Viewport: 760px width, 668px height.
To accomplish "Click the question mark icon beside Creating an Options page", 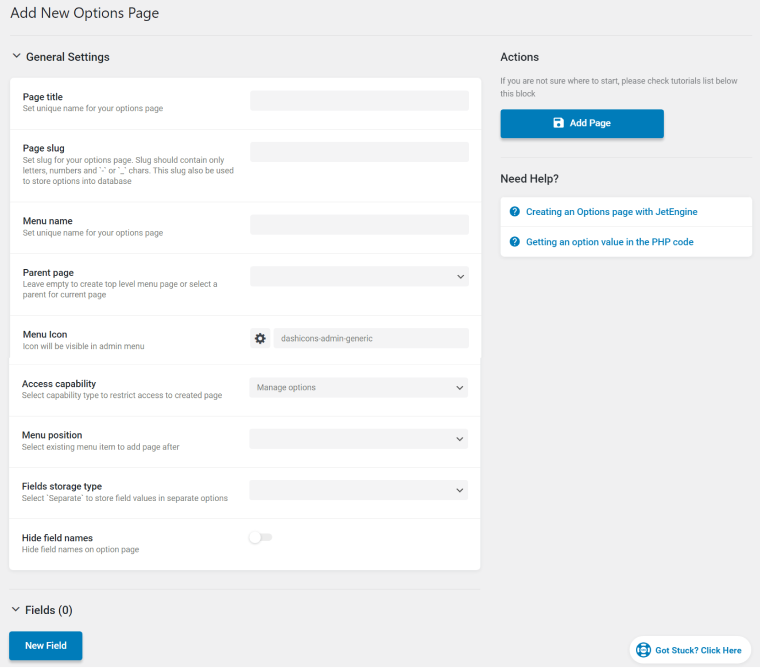I will 514,211.
